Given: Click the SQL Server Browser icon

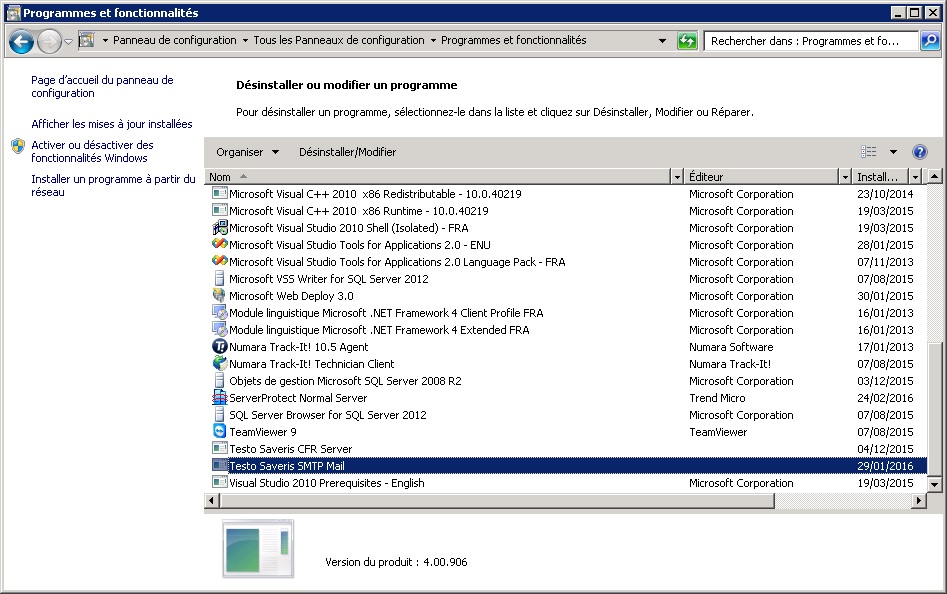Looking at the screenshot, I should [x=220, y=415].
